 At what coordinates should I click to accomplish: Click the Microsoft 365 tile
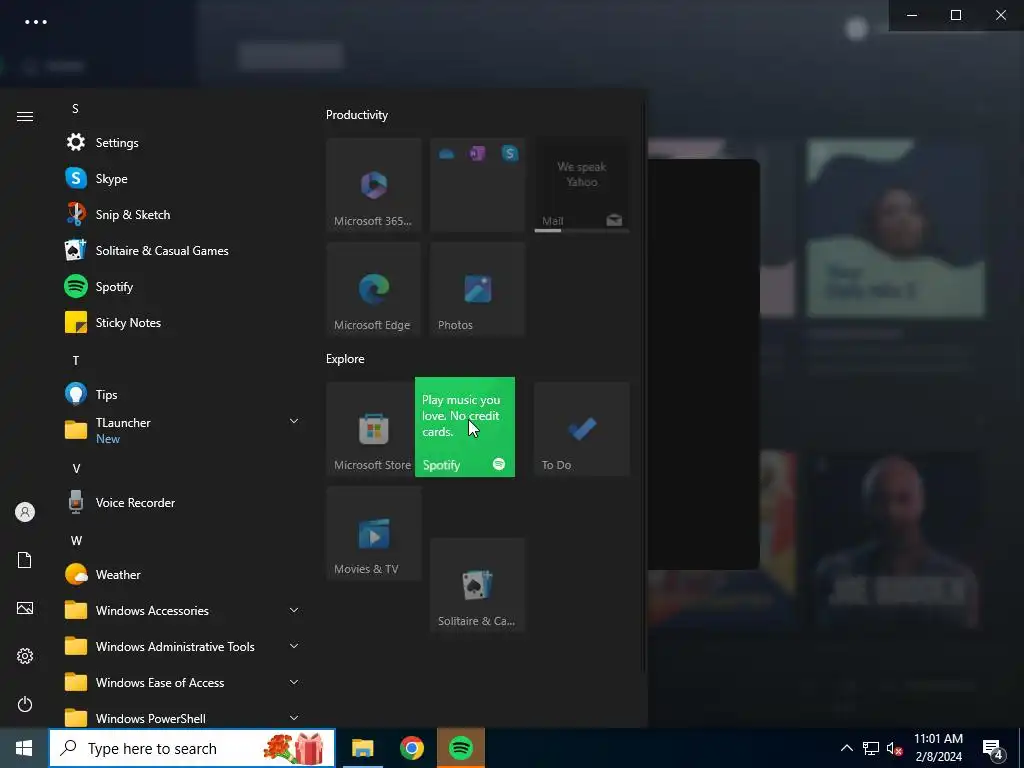[x=374, y=185]
